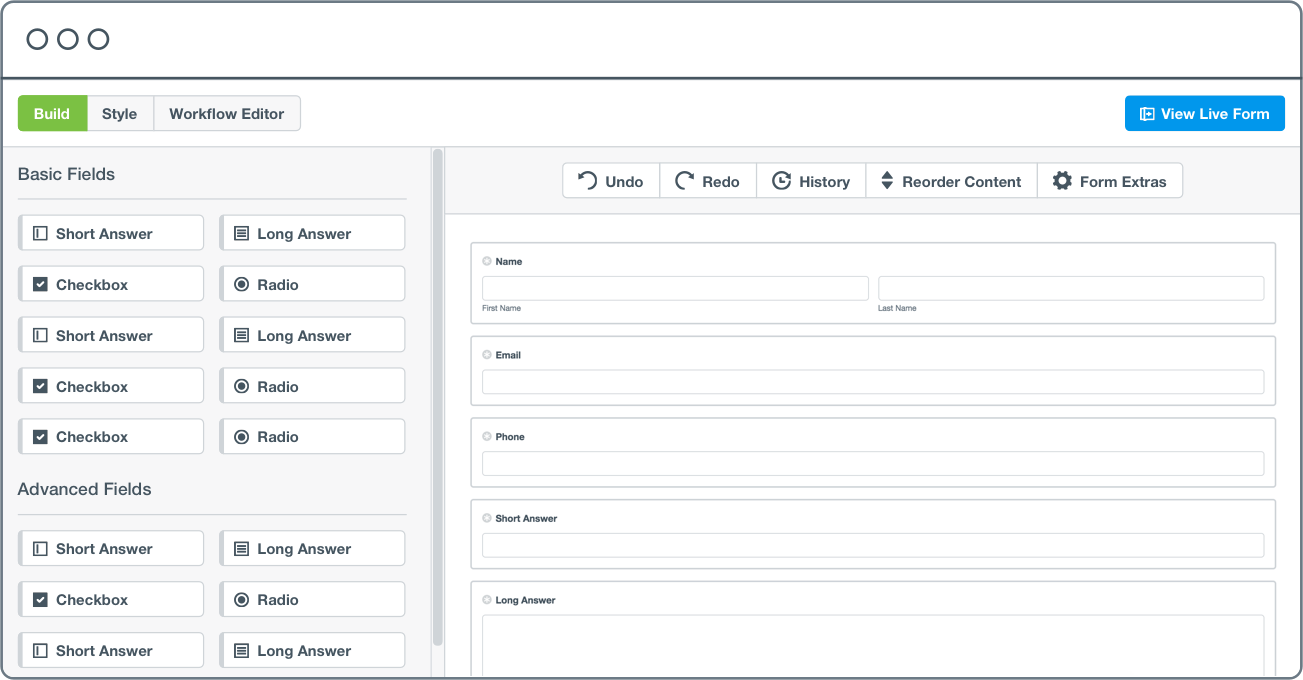
Task: Click into the Email input field
Action: 873,382
